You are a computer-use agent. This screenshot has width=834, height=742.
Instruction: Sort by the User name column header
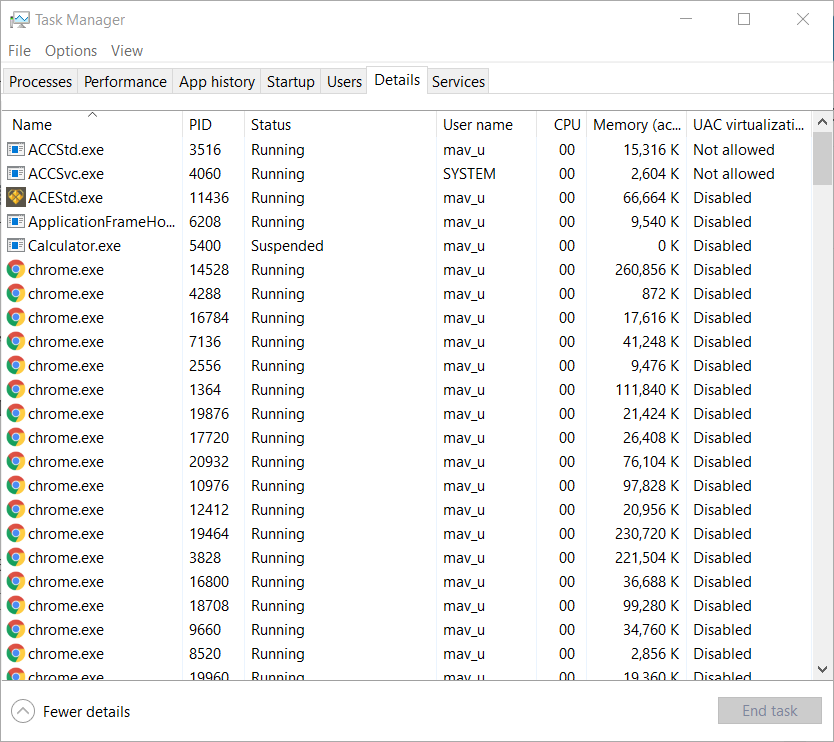[486, 124]
